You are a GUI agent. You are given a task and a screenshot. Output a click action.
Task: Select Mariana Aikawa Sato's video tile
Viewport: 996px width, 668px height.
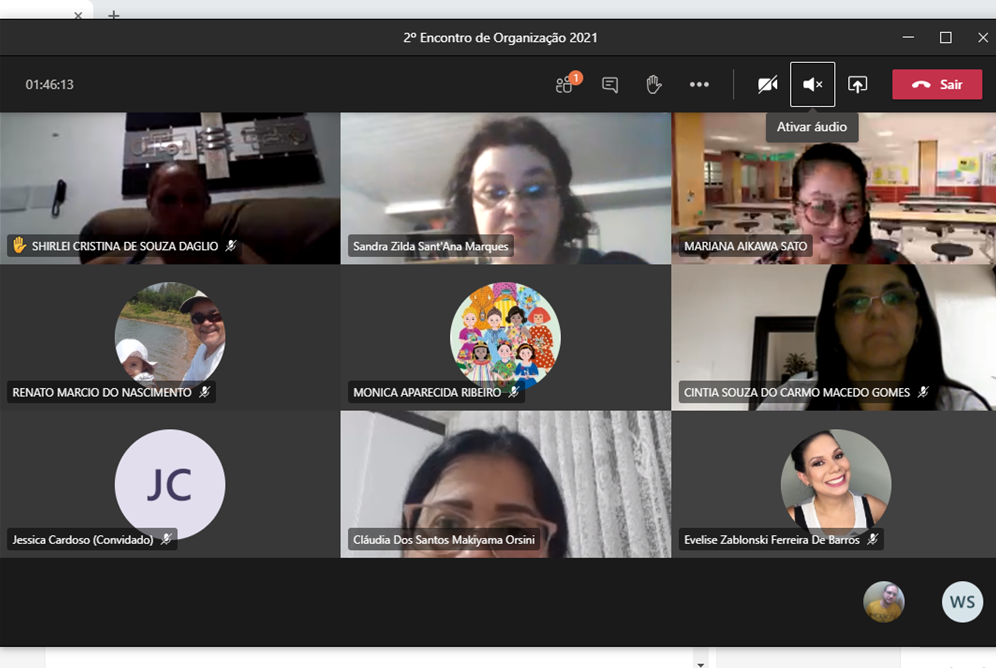834,188
